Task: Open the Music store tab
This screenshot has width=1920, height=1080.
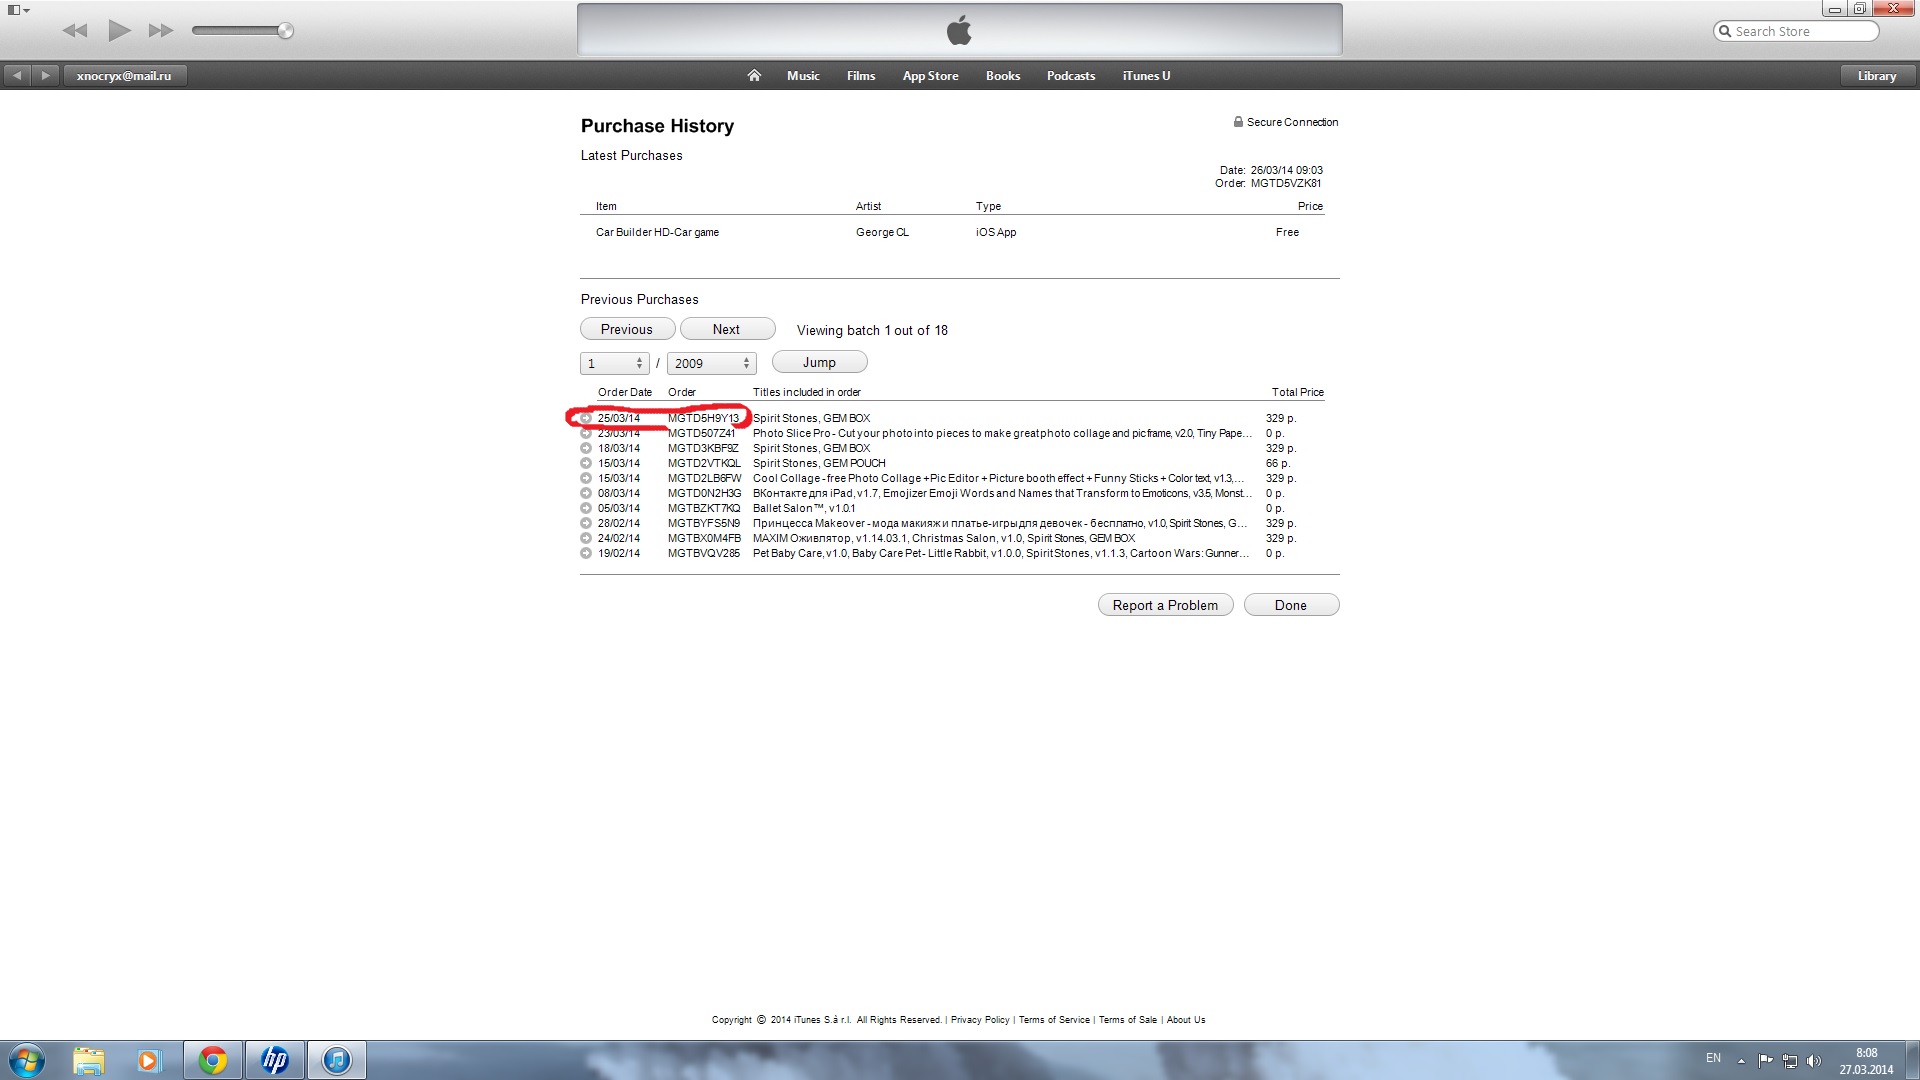Action: point(803,76)
